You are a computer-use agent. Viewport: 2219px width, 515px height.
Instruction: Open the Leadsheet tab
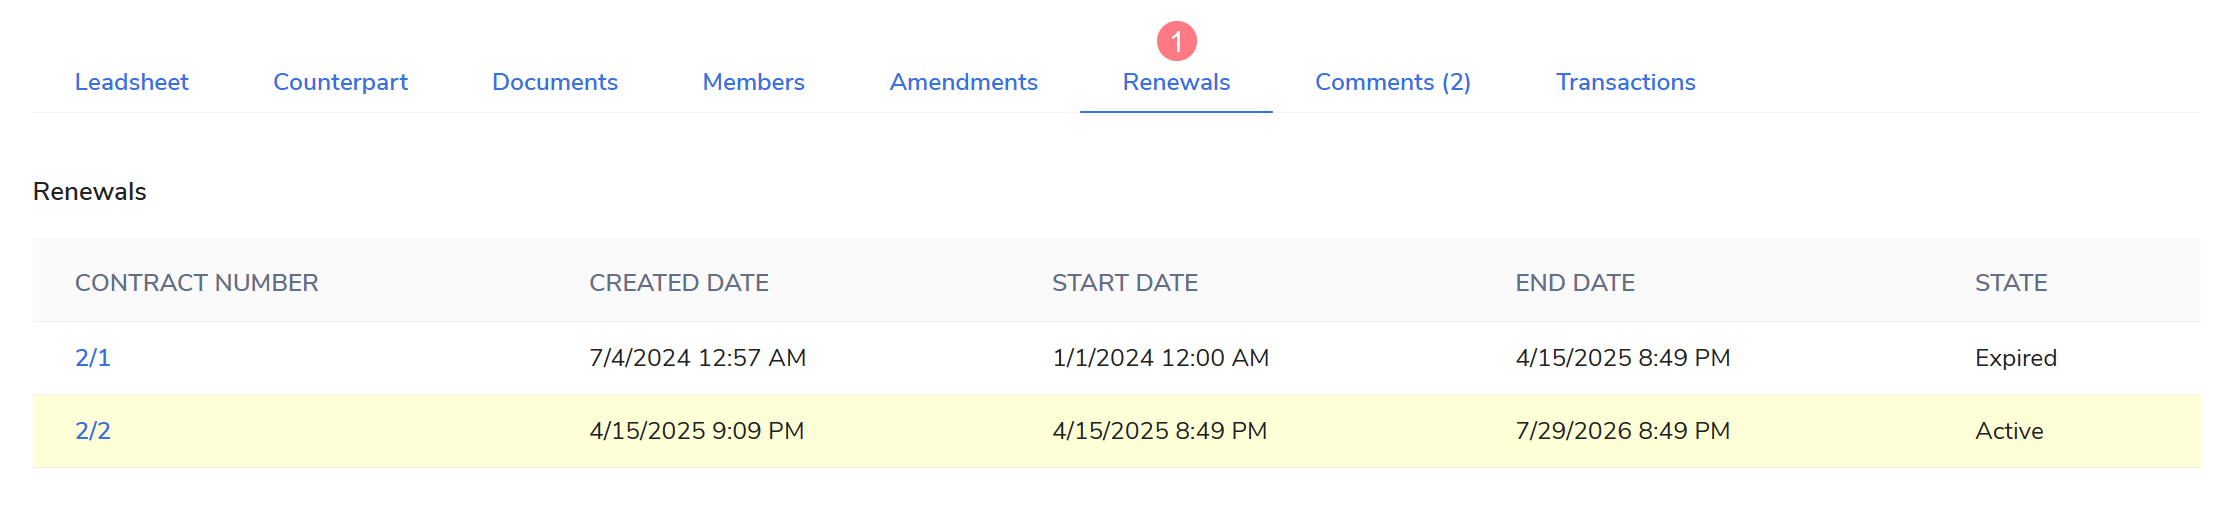(x=131, y=82)
